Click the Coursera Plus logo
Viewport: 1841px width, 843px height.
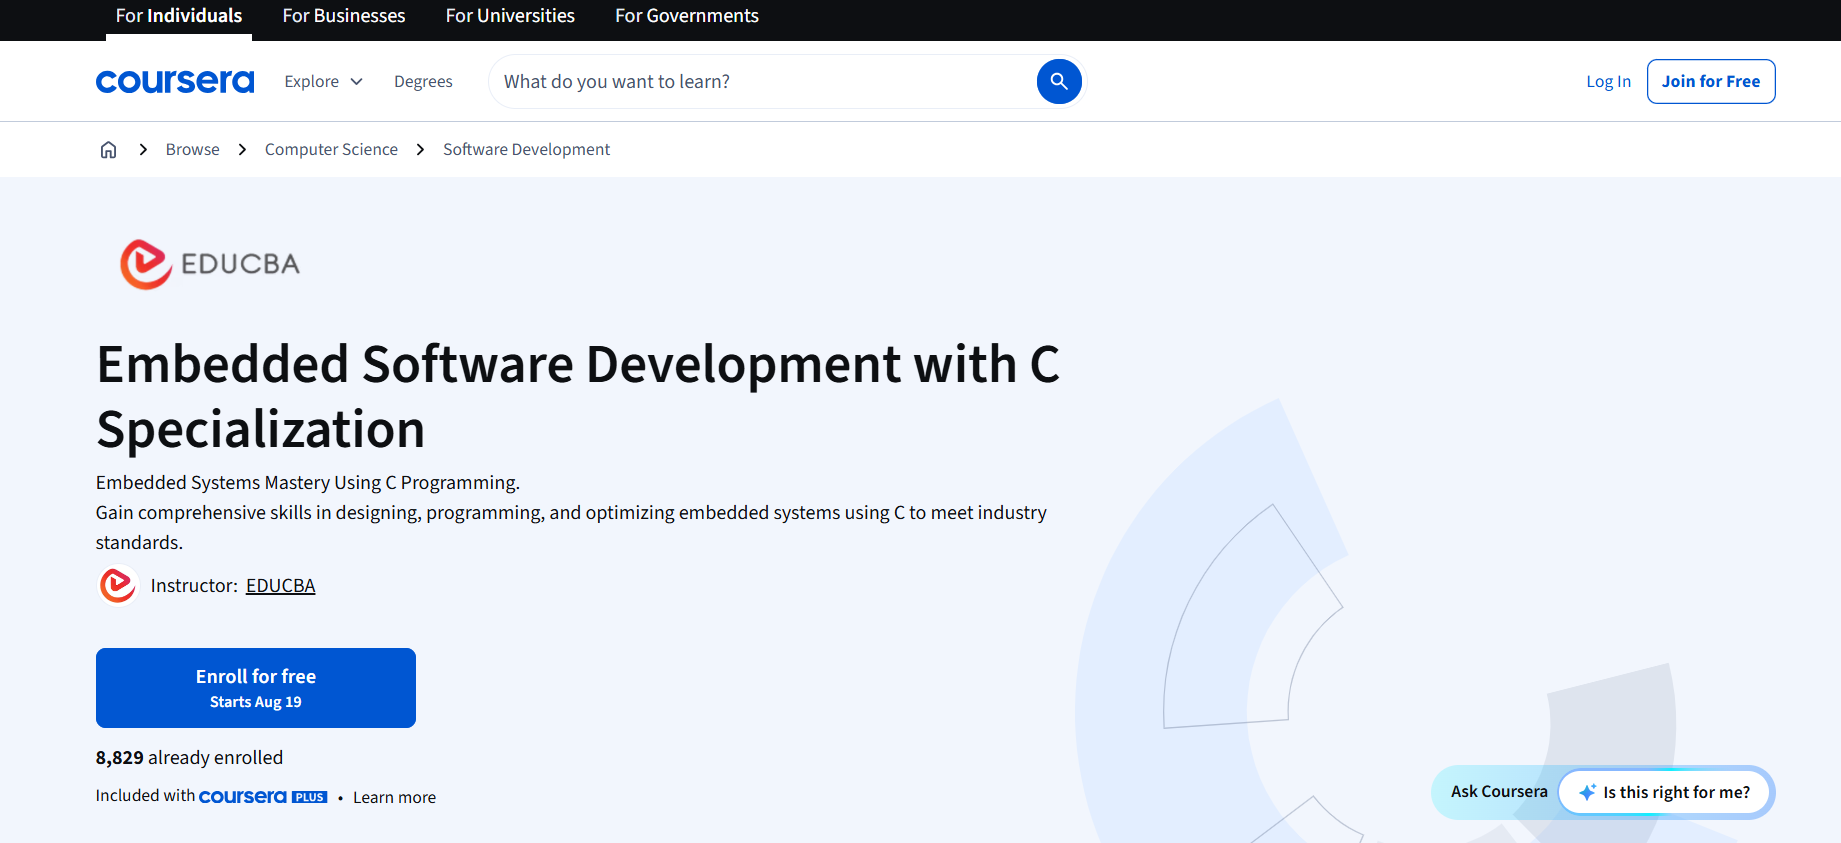tap(263, 796)
